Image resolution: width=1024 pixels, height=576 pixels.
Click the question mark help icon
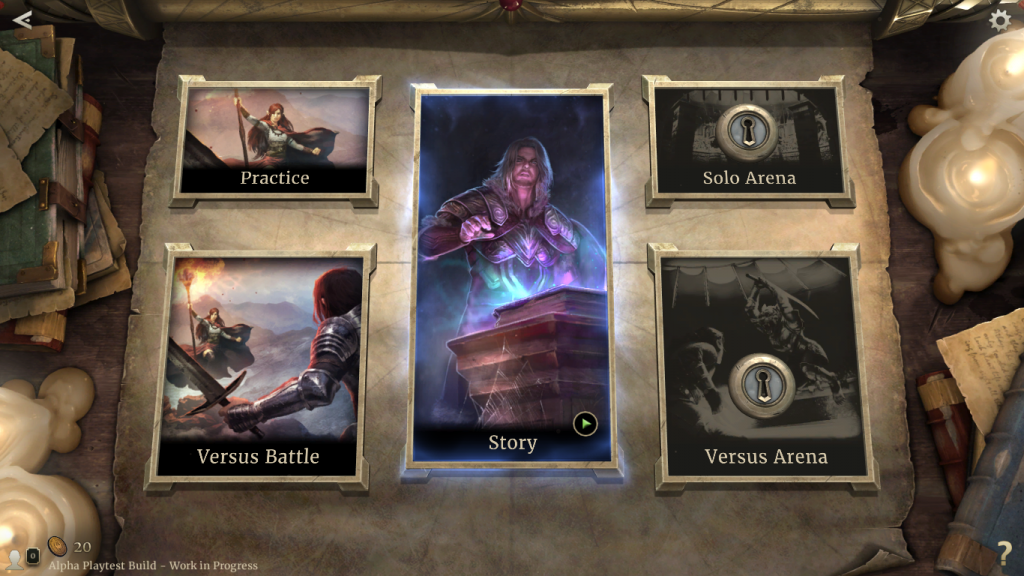tap(1004, 553)
